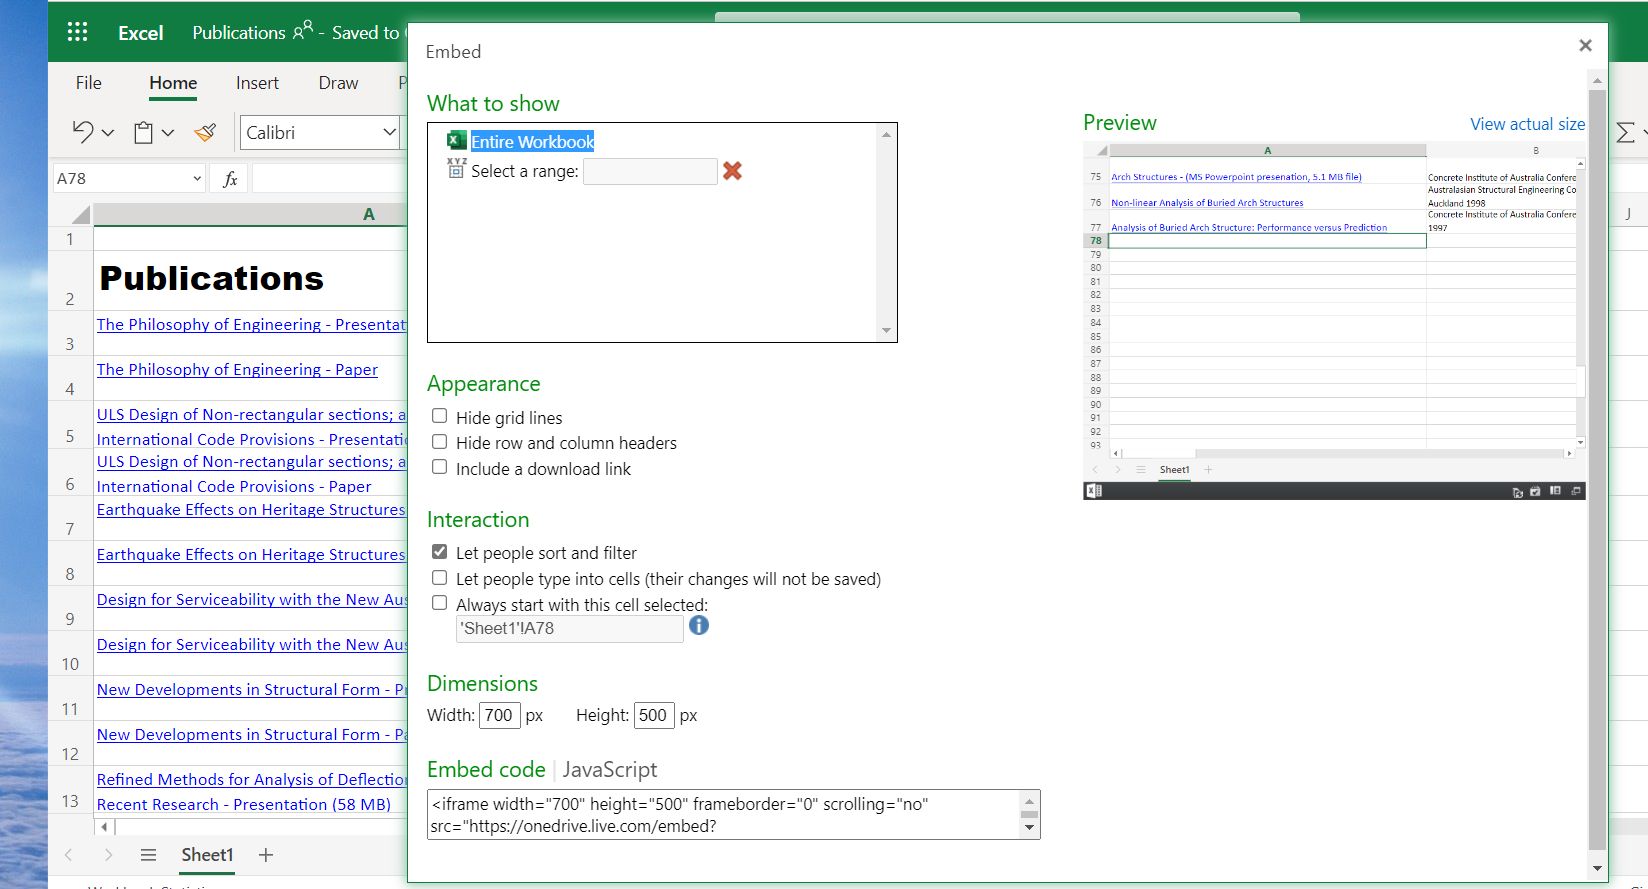Screen dimensions: 1648x889
Task: Click the Paste clipboard icon
Action: pos(144,132)
